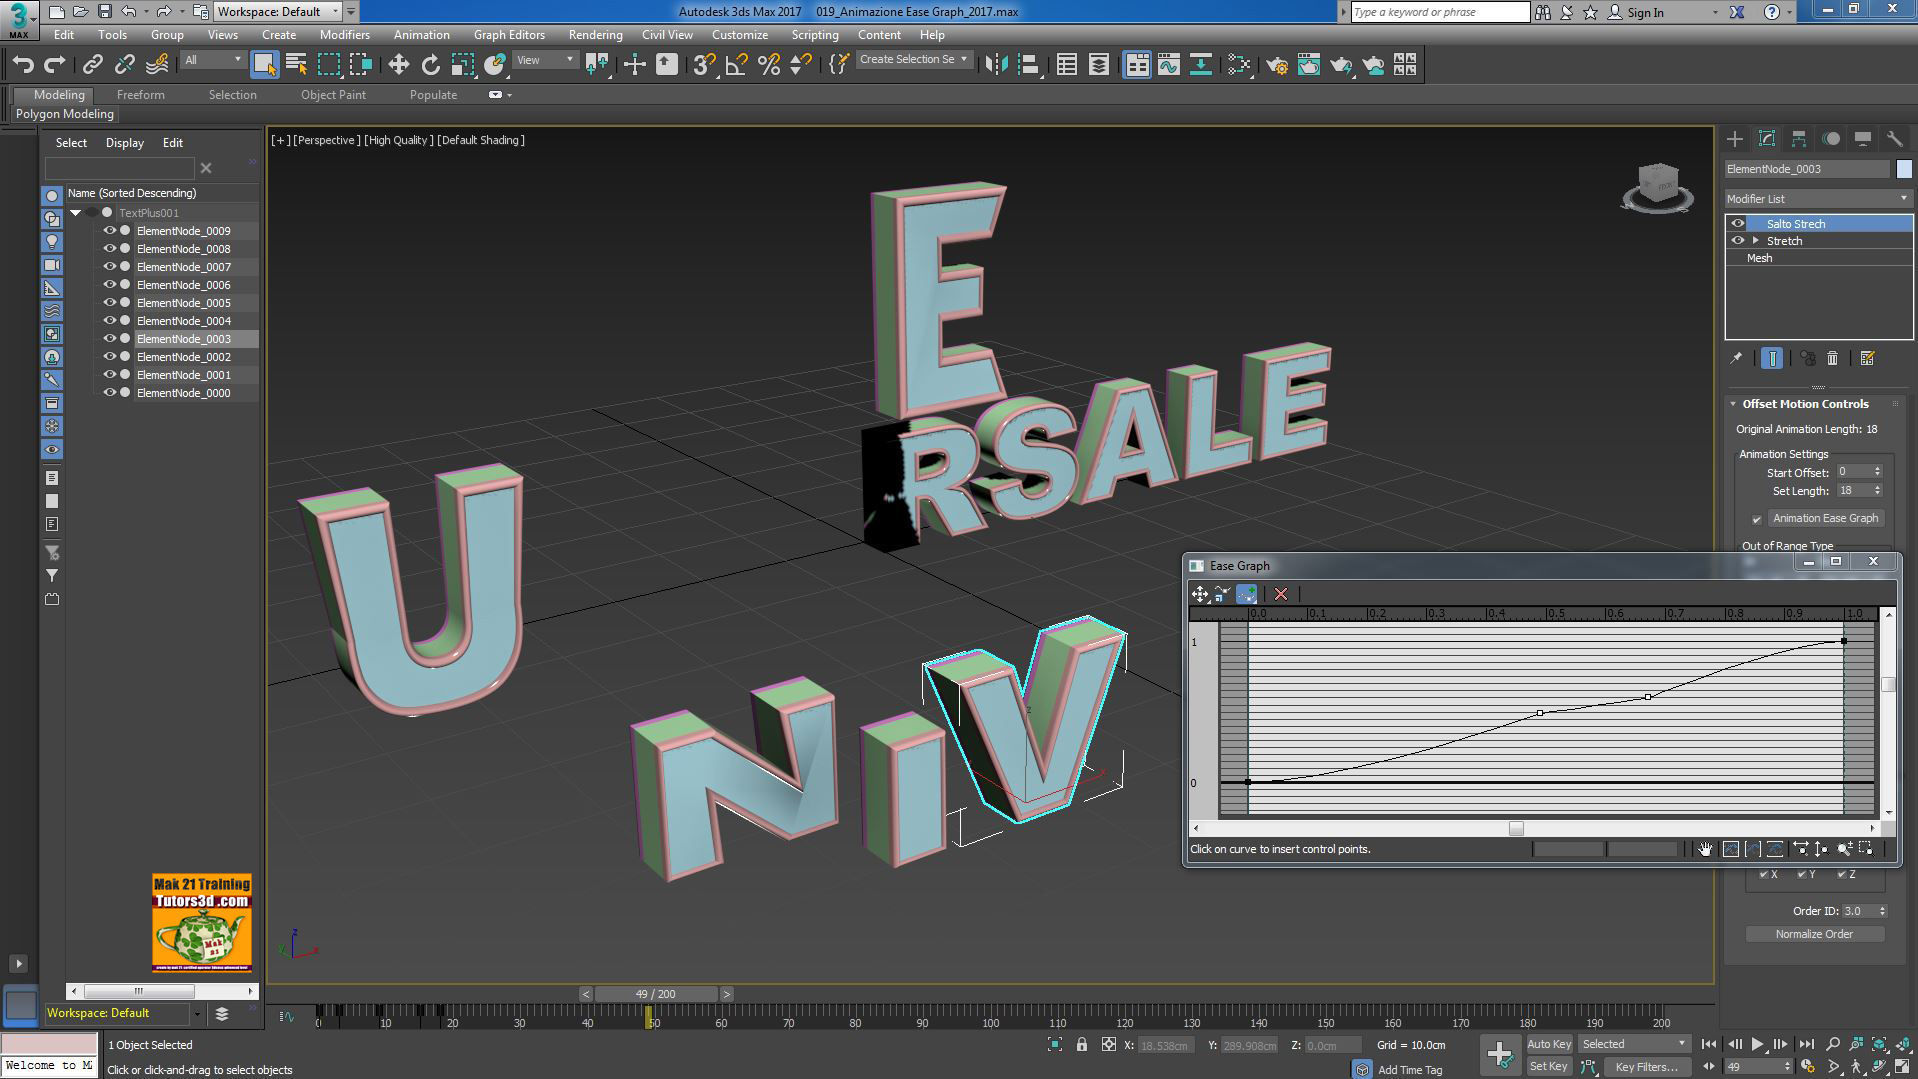Viewport: 1918px width, 1079px height.
Task: Select the Move tool in main toolbar
Action: pos(398,65)
